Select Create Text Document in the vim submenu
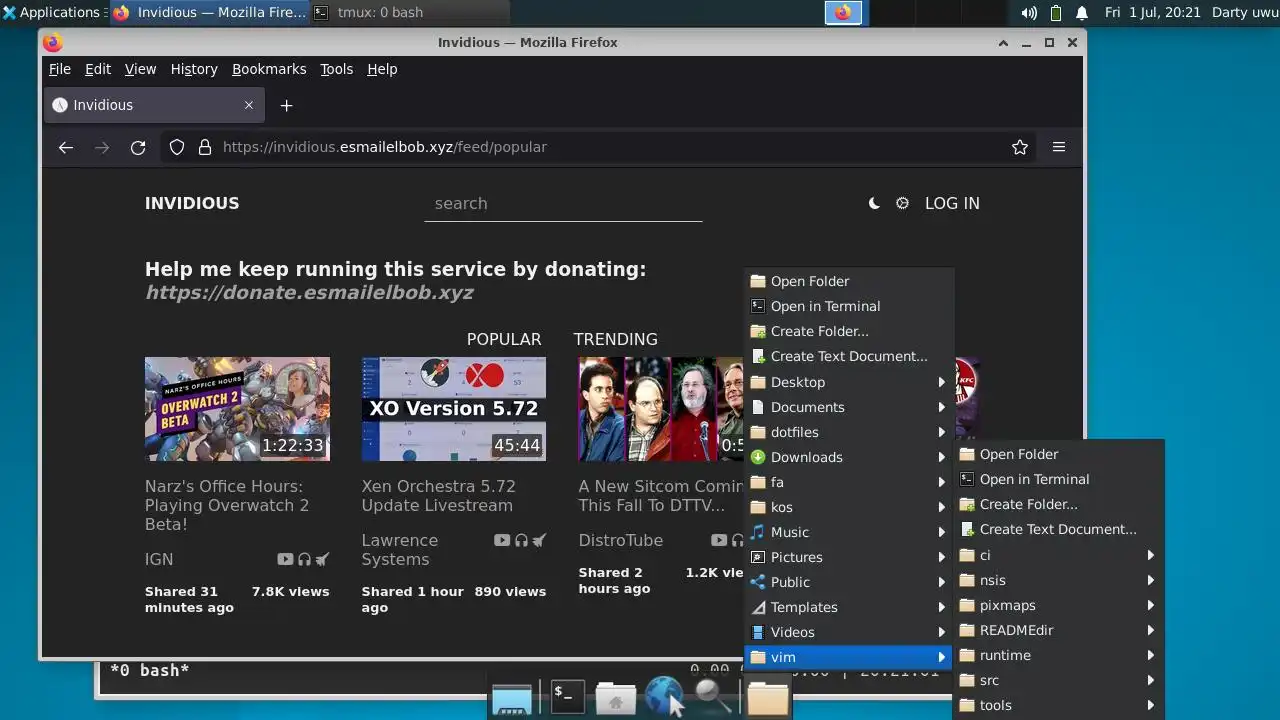Viewport: 1280px width, 720px height. click(1058, 529)
